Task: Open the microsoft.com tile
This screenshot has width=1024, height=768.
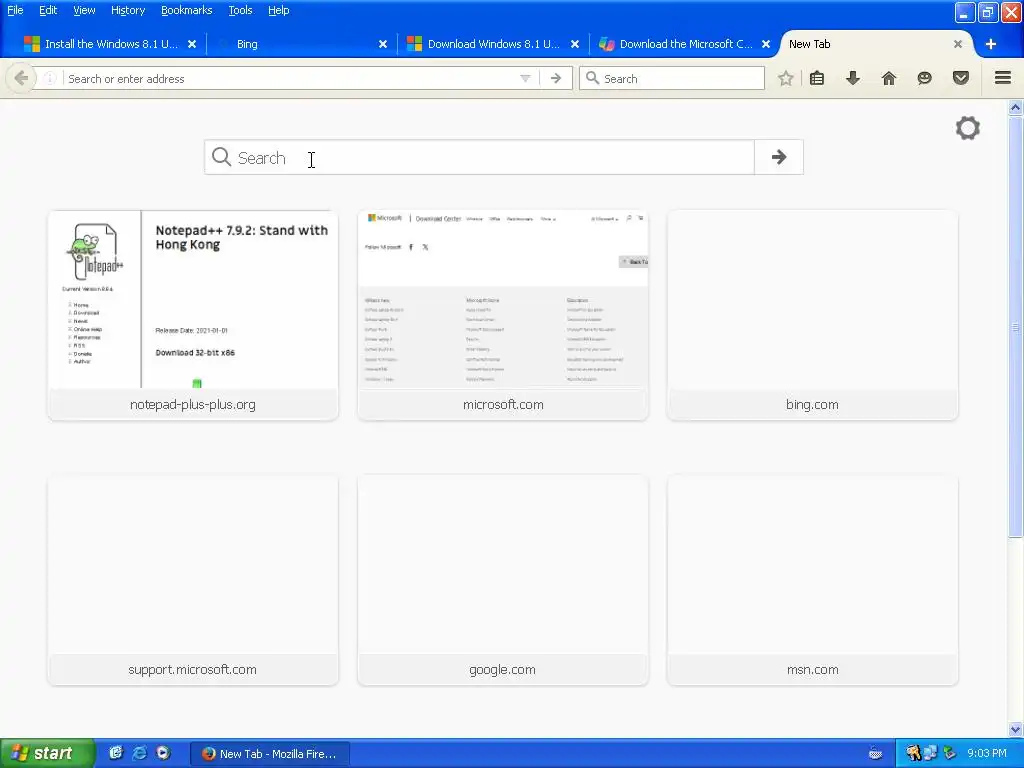Action: (x=503, y=315)
